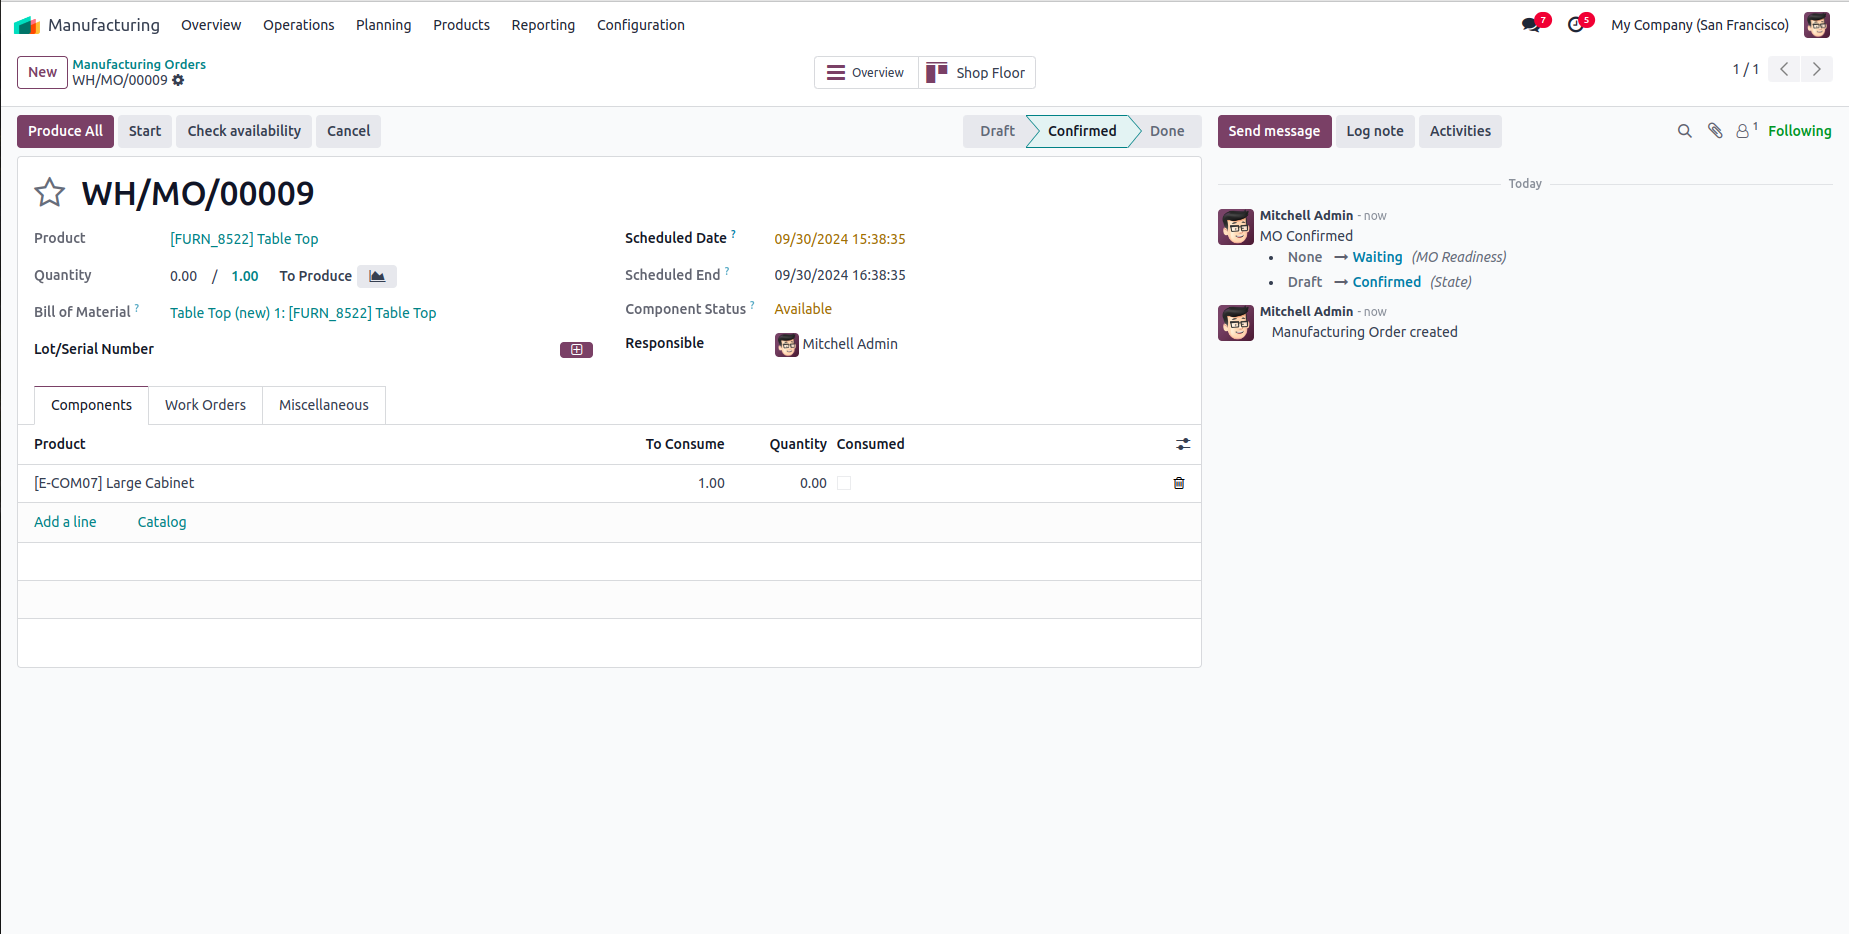Screen dimensions: 1849x934
Task: Click the Responsible user avatar
Action: click(787, 345)
